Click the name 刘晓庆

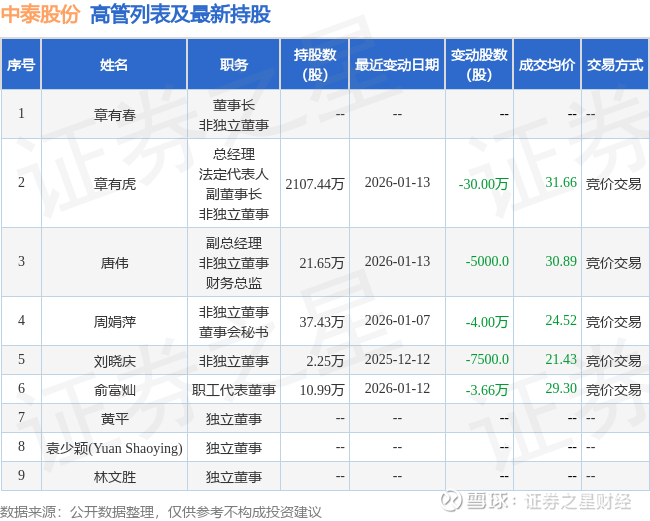click(x=114, y=361)
